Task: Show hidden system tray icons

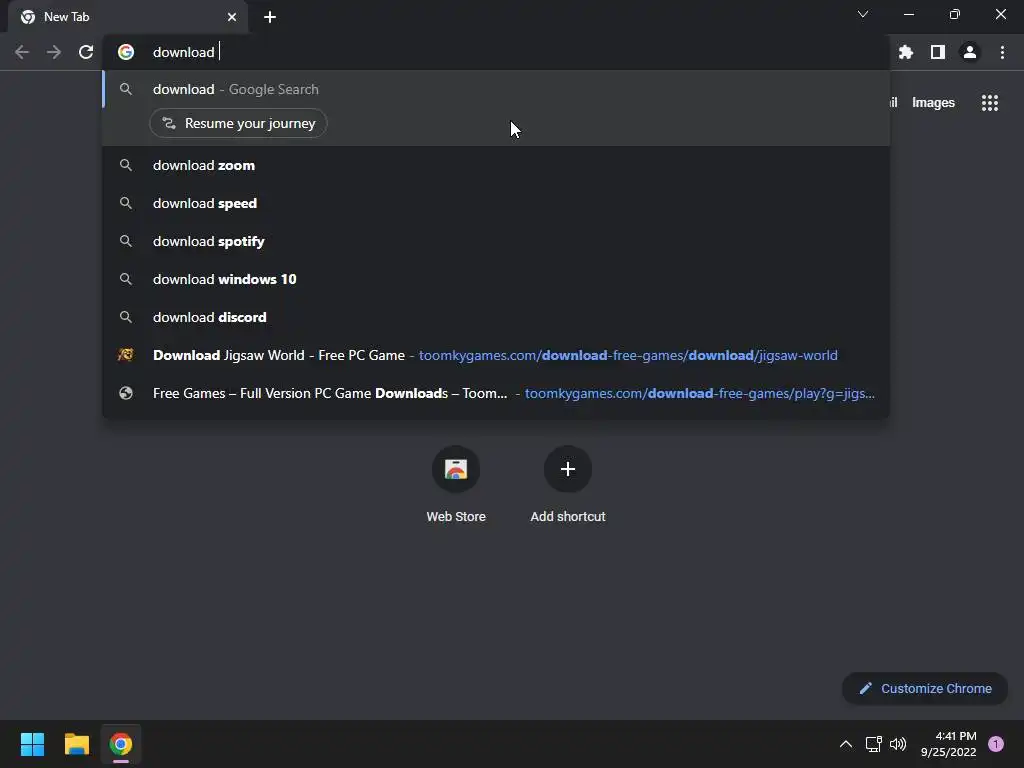Action: [x=846, y=744]
